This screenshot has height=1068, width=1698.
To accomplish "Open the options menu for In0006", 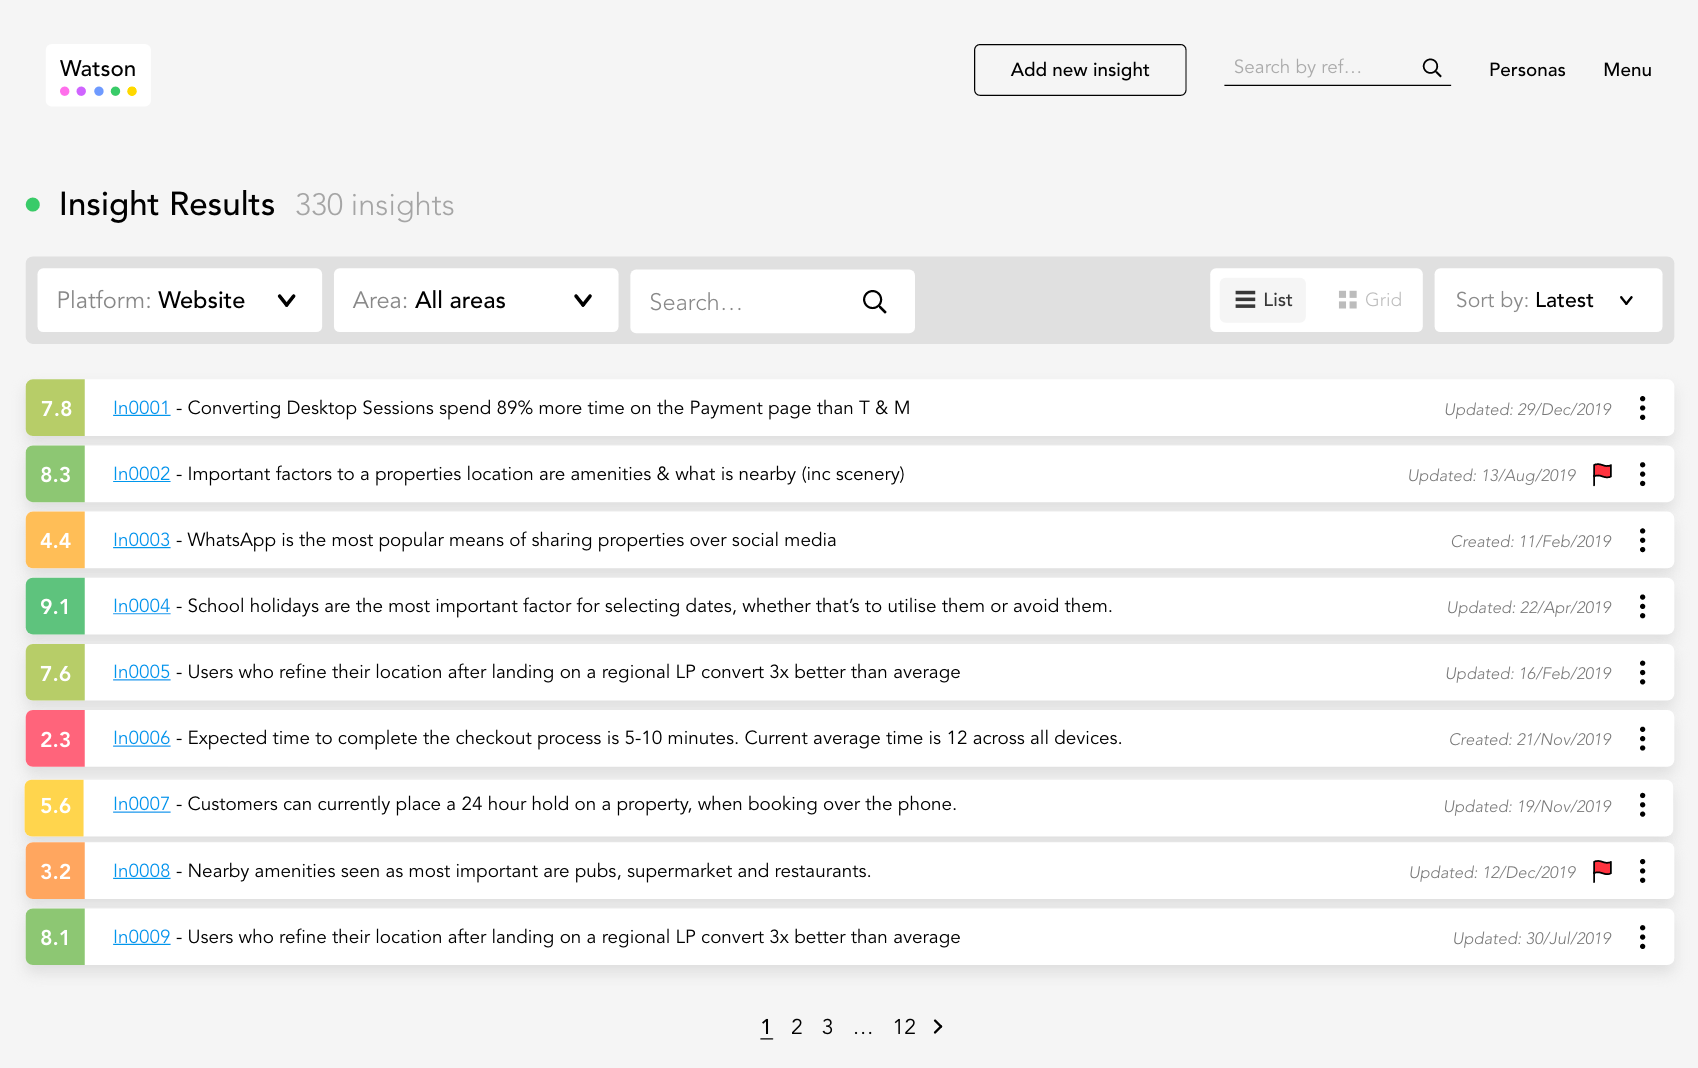I will coord(1642,739).
